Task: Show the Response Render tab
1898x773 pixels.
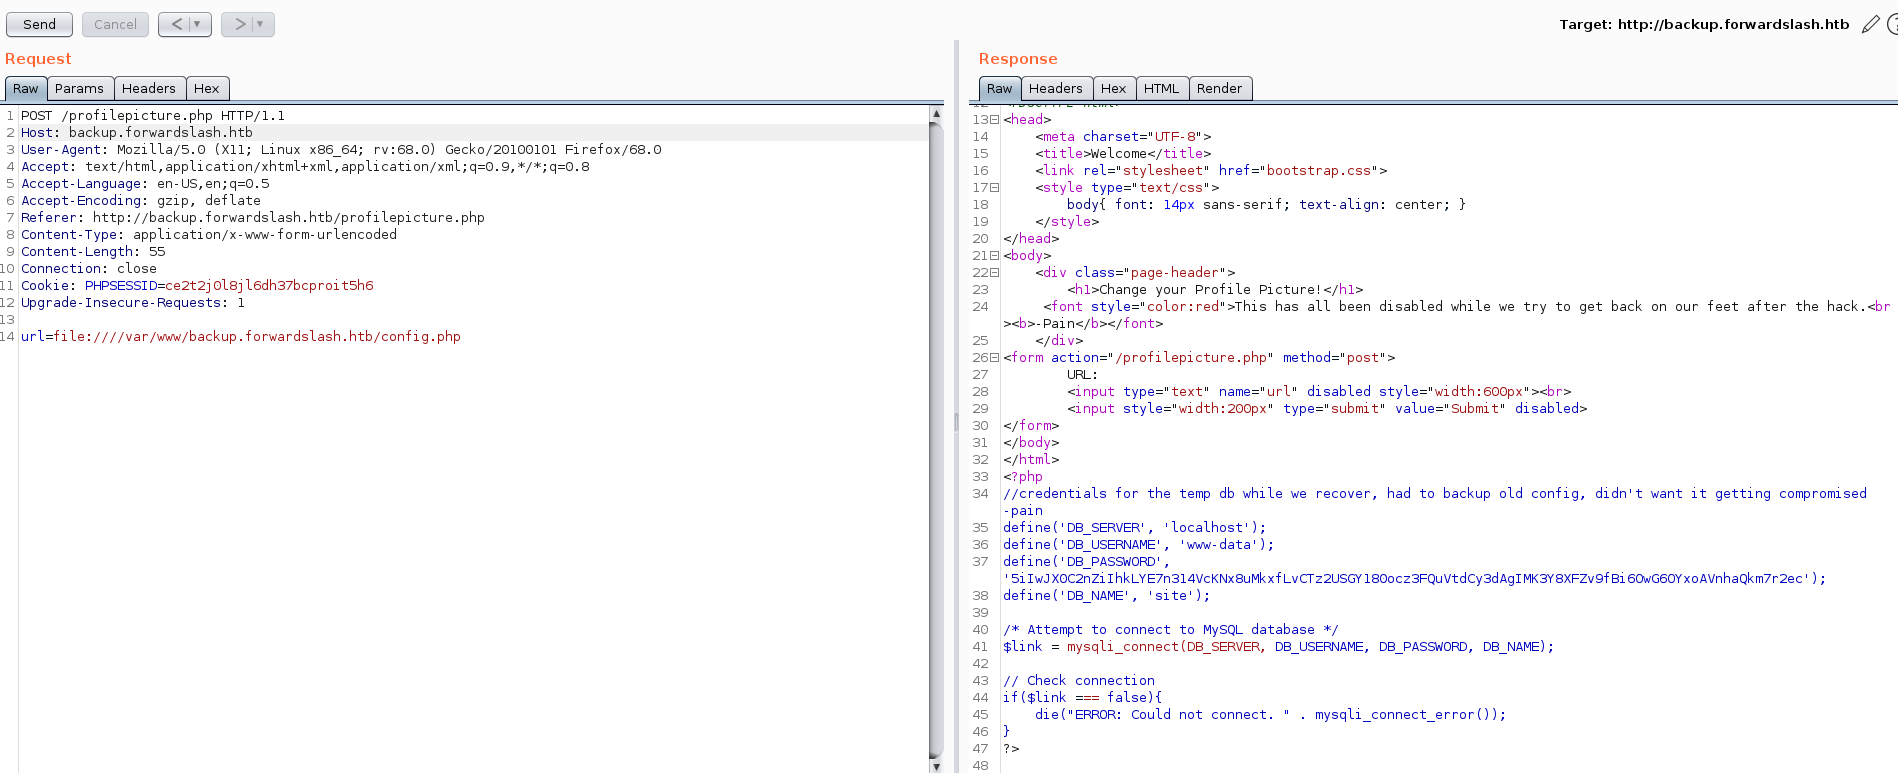Action: (1220, 88)
